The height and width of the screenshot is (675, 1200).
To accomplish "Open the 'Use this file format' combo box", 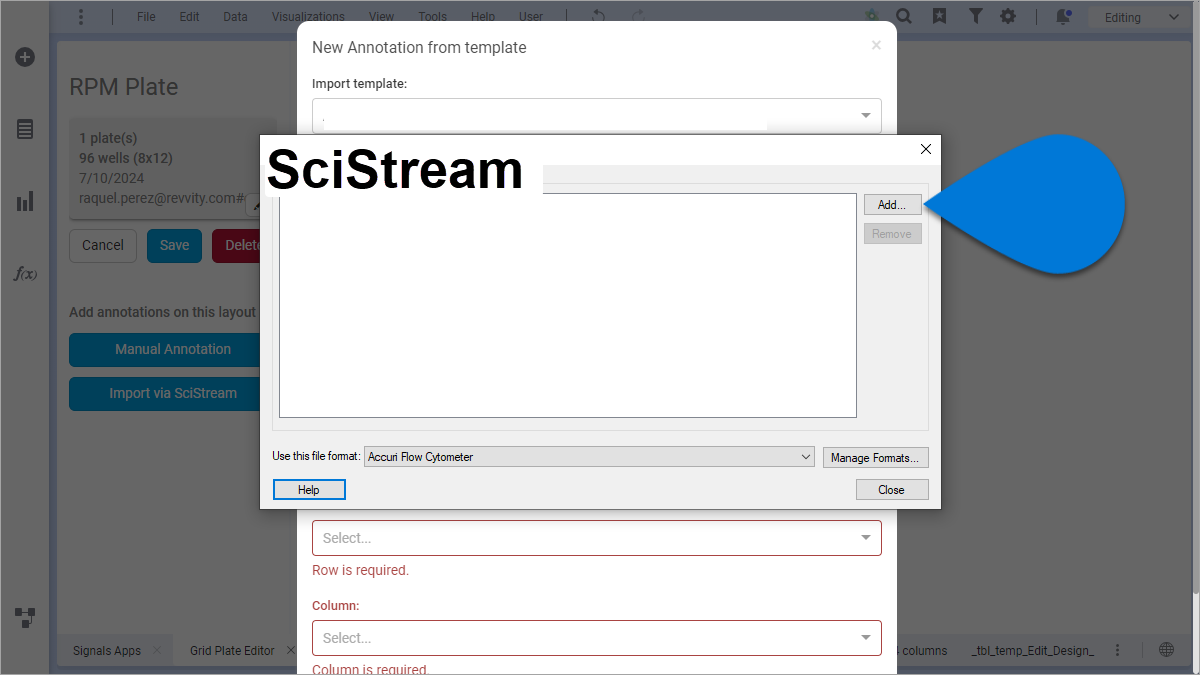I will (590, 457).
